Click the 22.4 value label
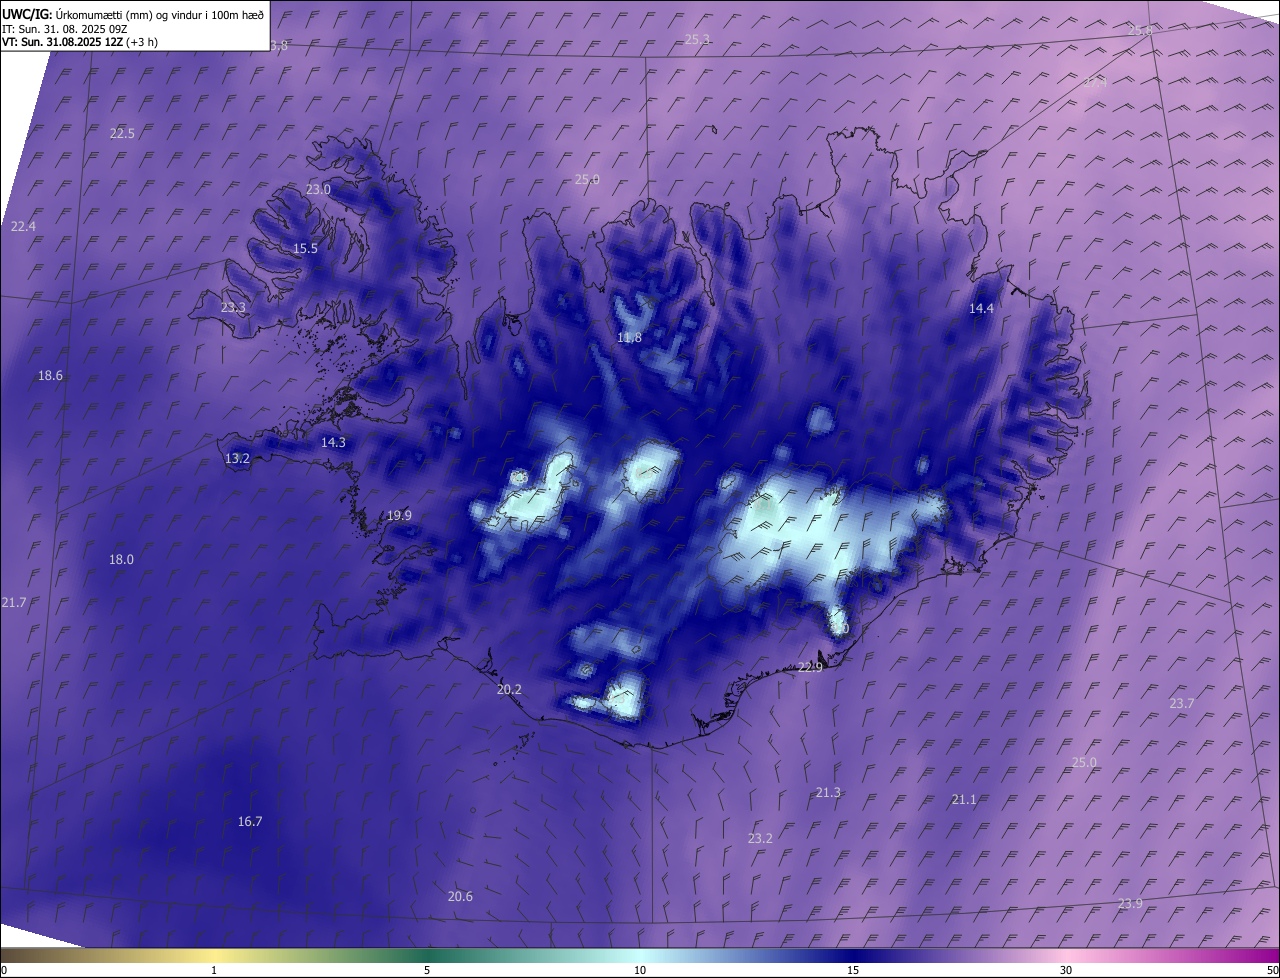 (x=23, y=227)
